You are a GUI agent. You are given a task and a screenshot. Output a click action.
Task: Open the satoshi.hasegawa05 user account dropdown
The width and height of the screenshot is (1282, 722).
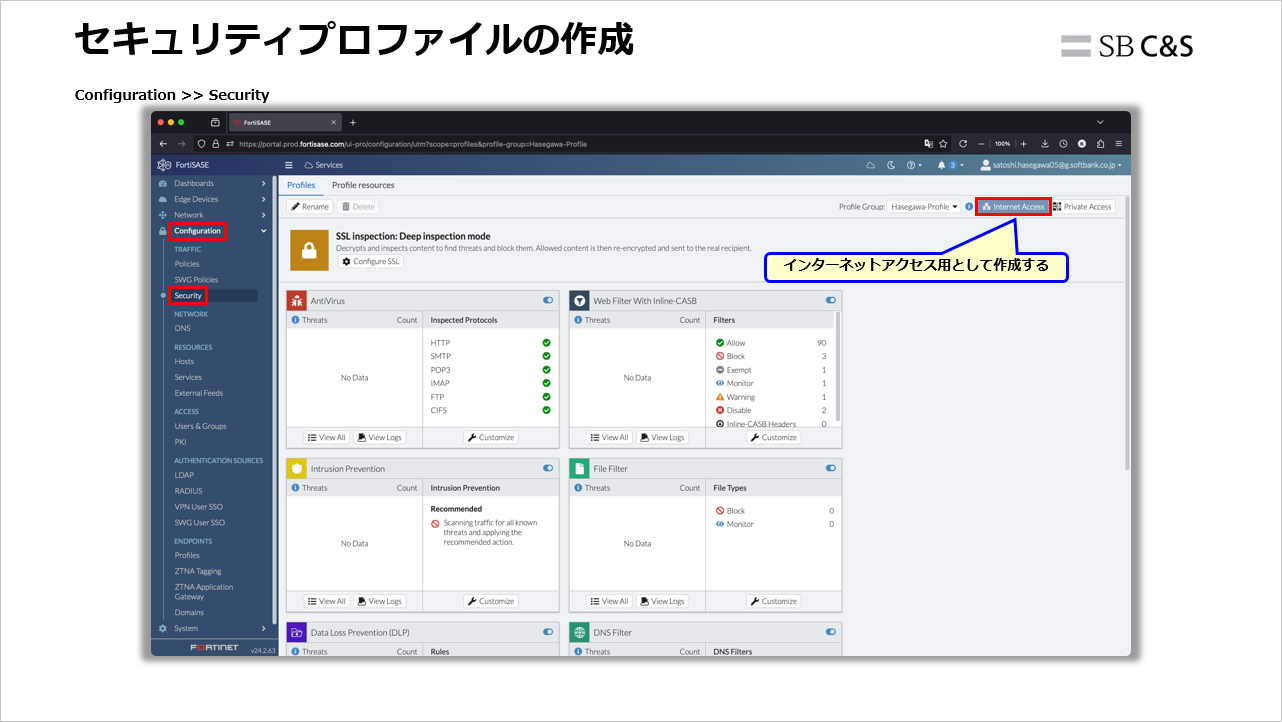pos(1051,165)
